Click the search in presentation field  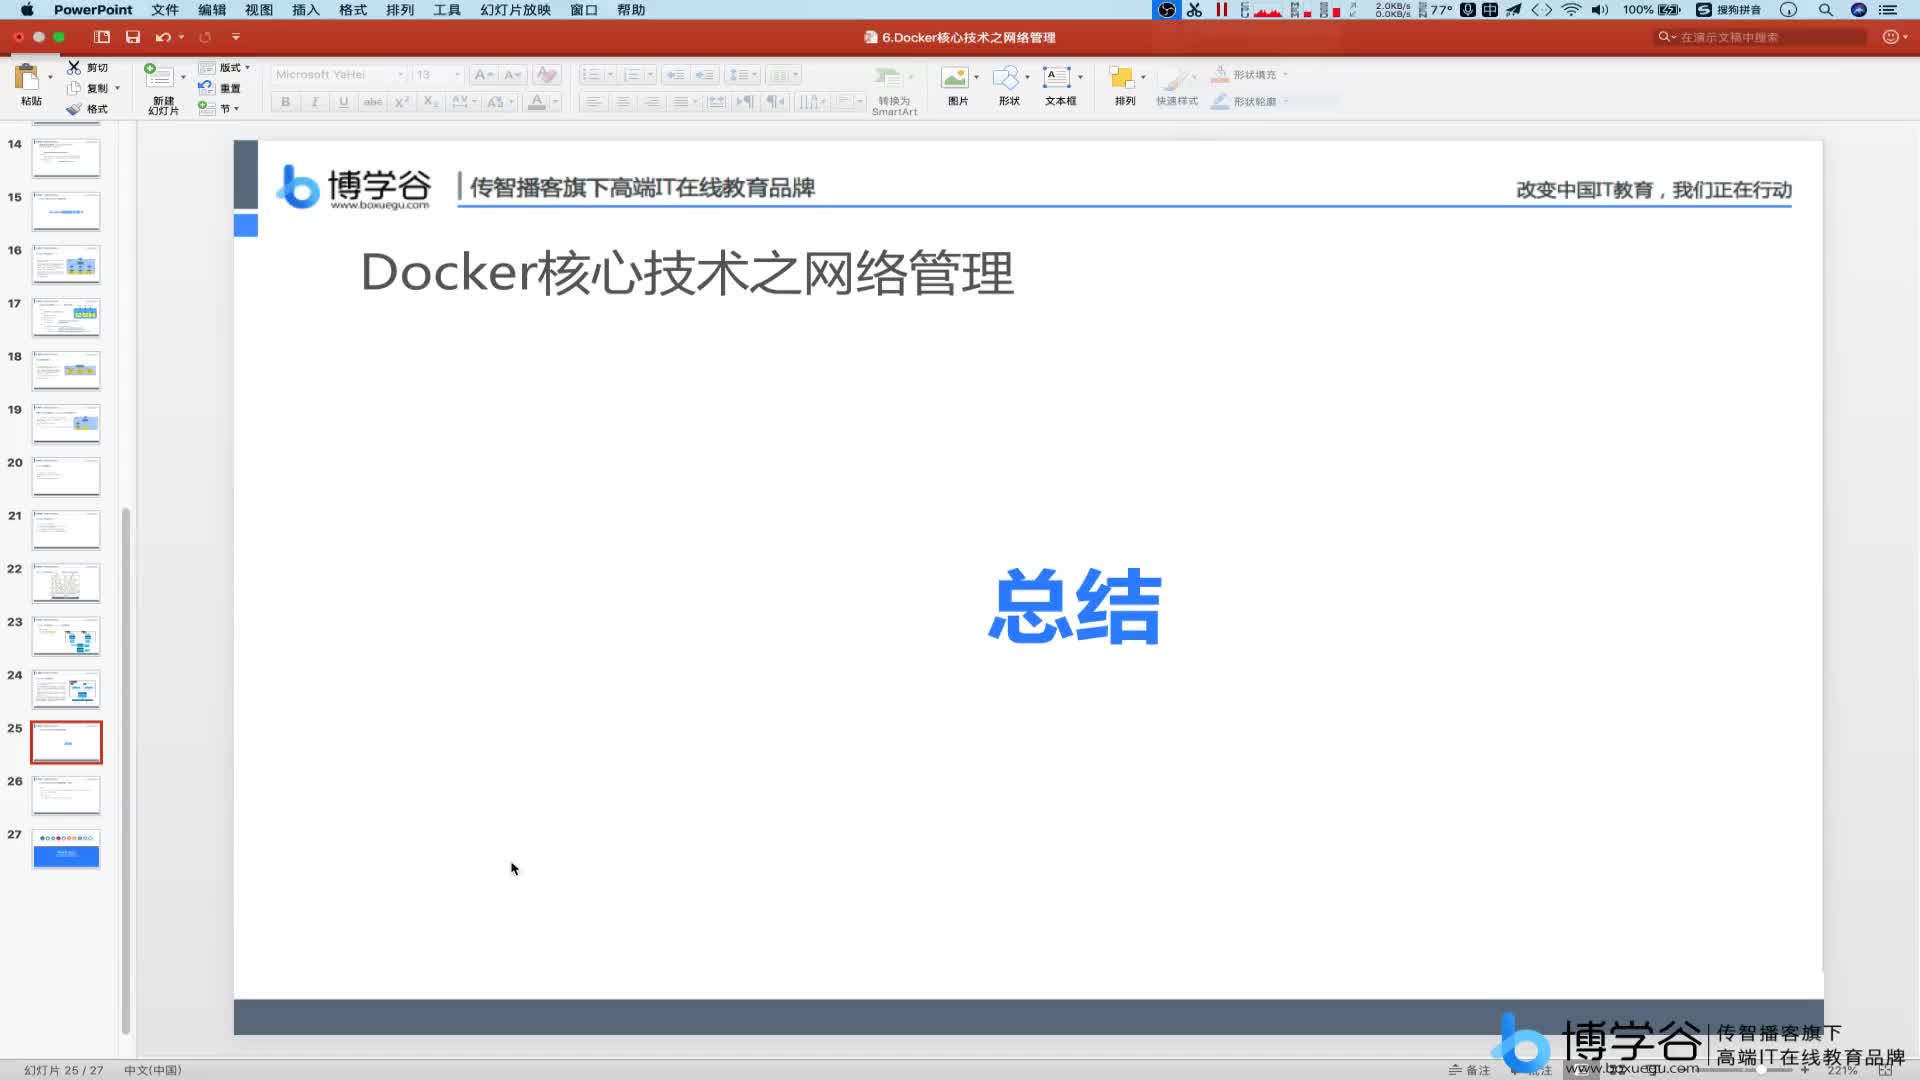point(1761,37)
